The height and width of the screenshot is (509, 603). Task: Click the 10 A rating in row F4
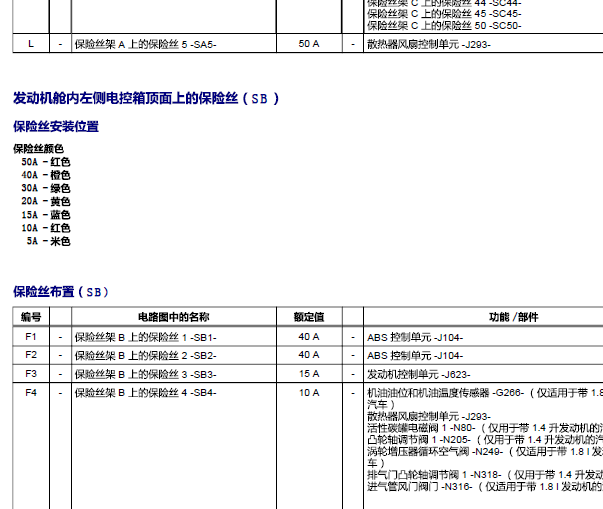point(309,393)
